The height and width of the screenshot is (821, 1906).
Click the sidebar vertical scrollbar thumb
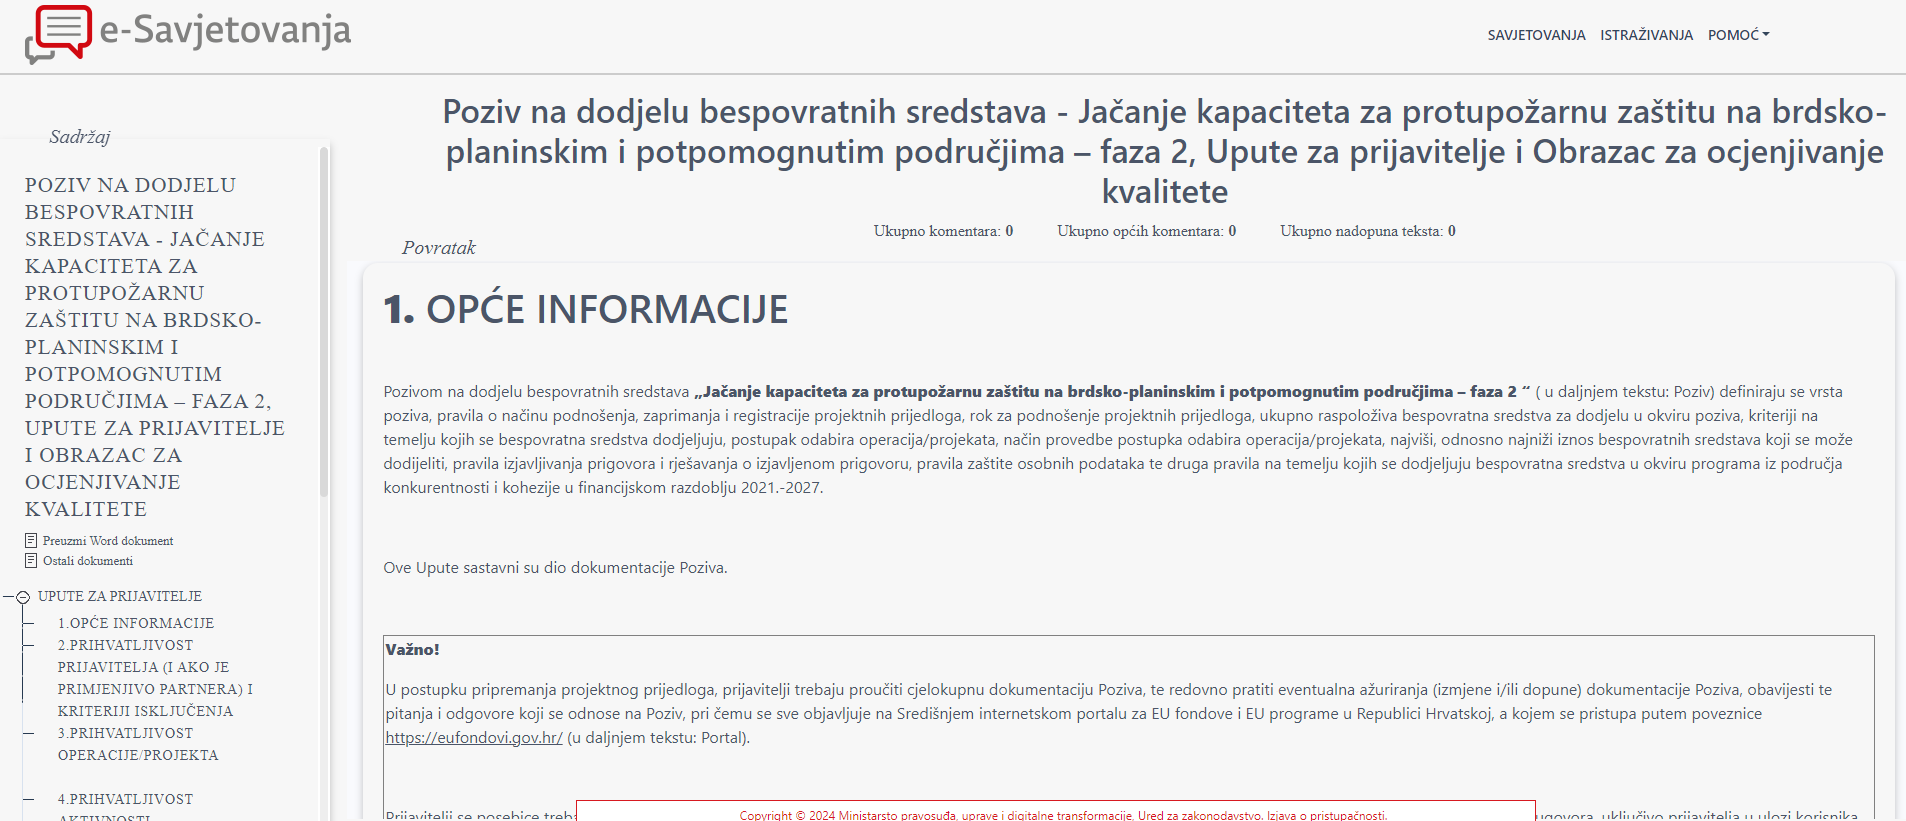pos(323,320)
